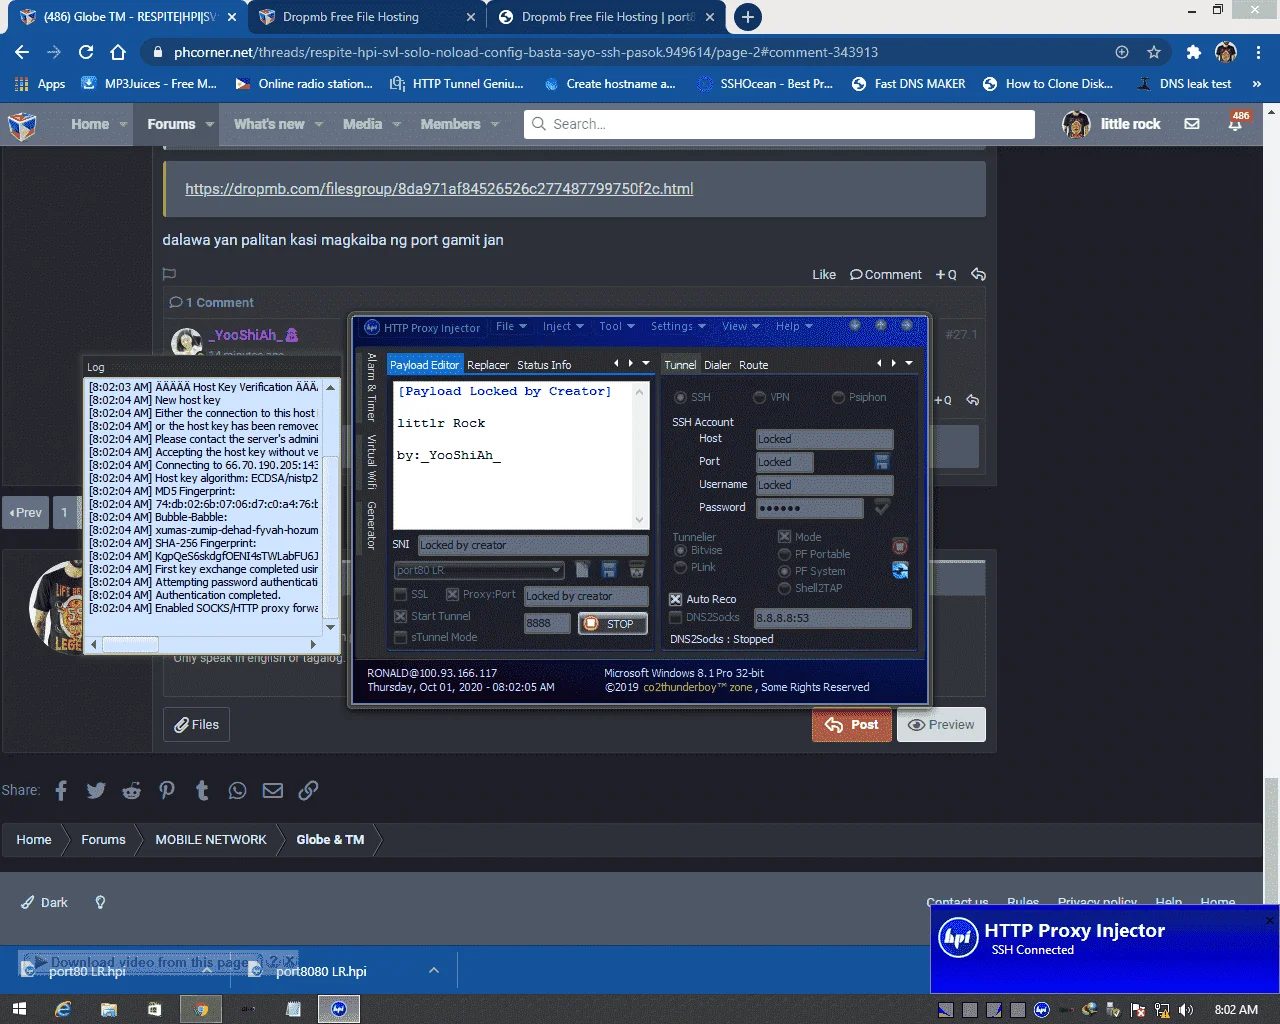
Task: Share the thread on Reddit
Action: coord(131,791)
